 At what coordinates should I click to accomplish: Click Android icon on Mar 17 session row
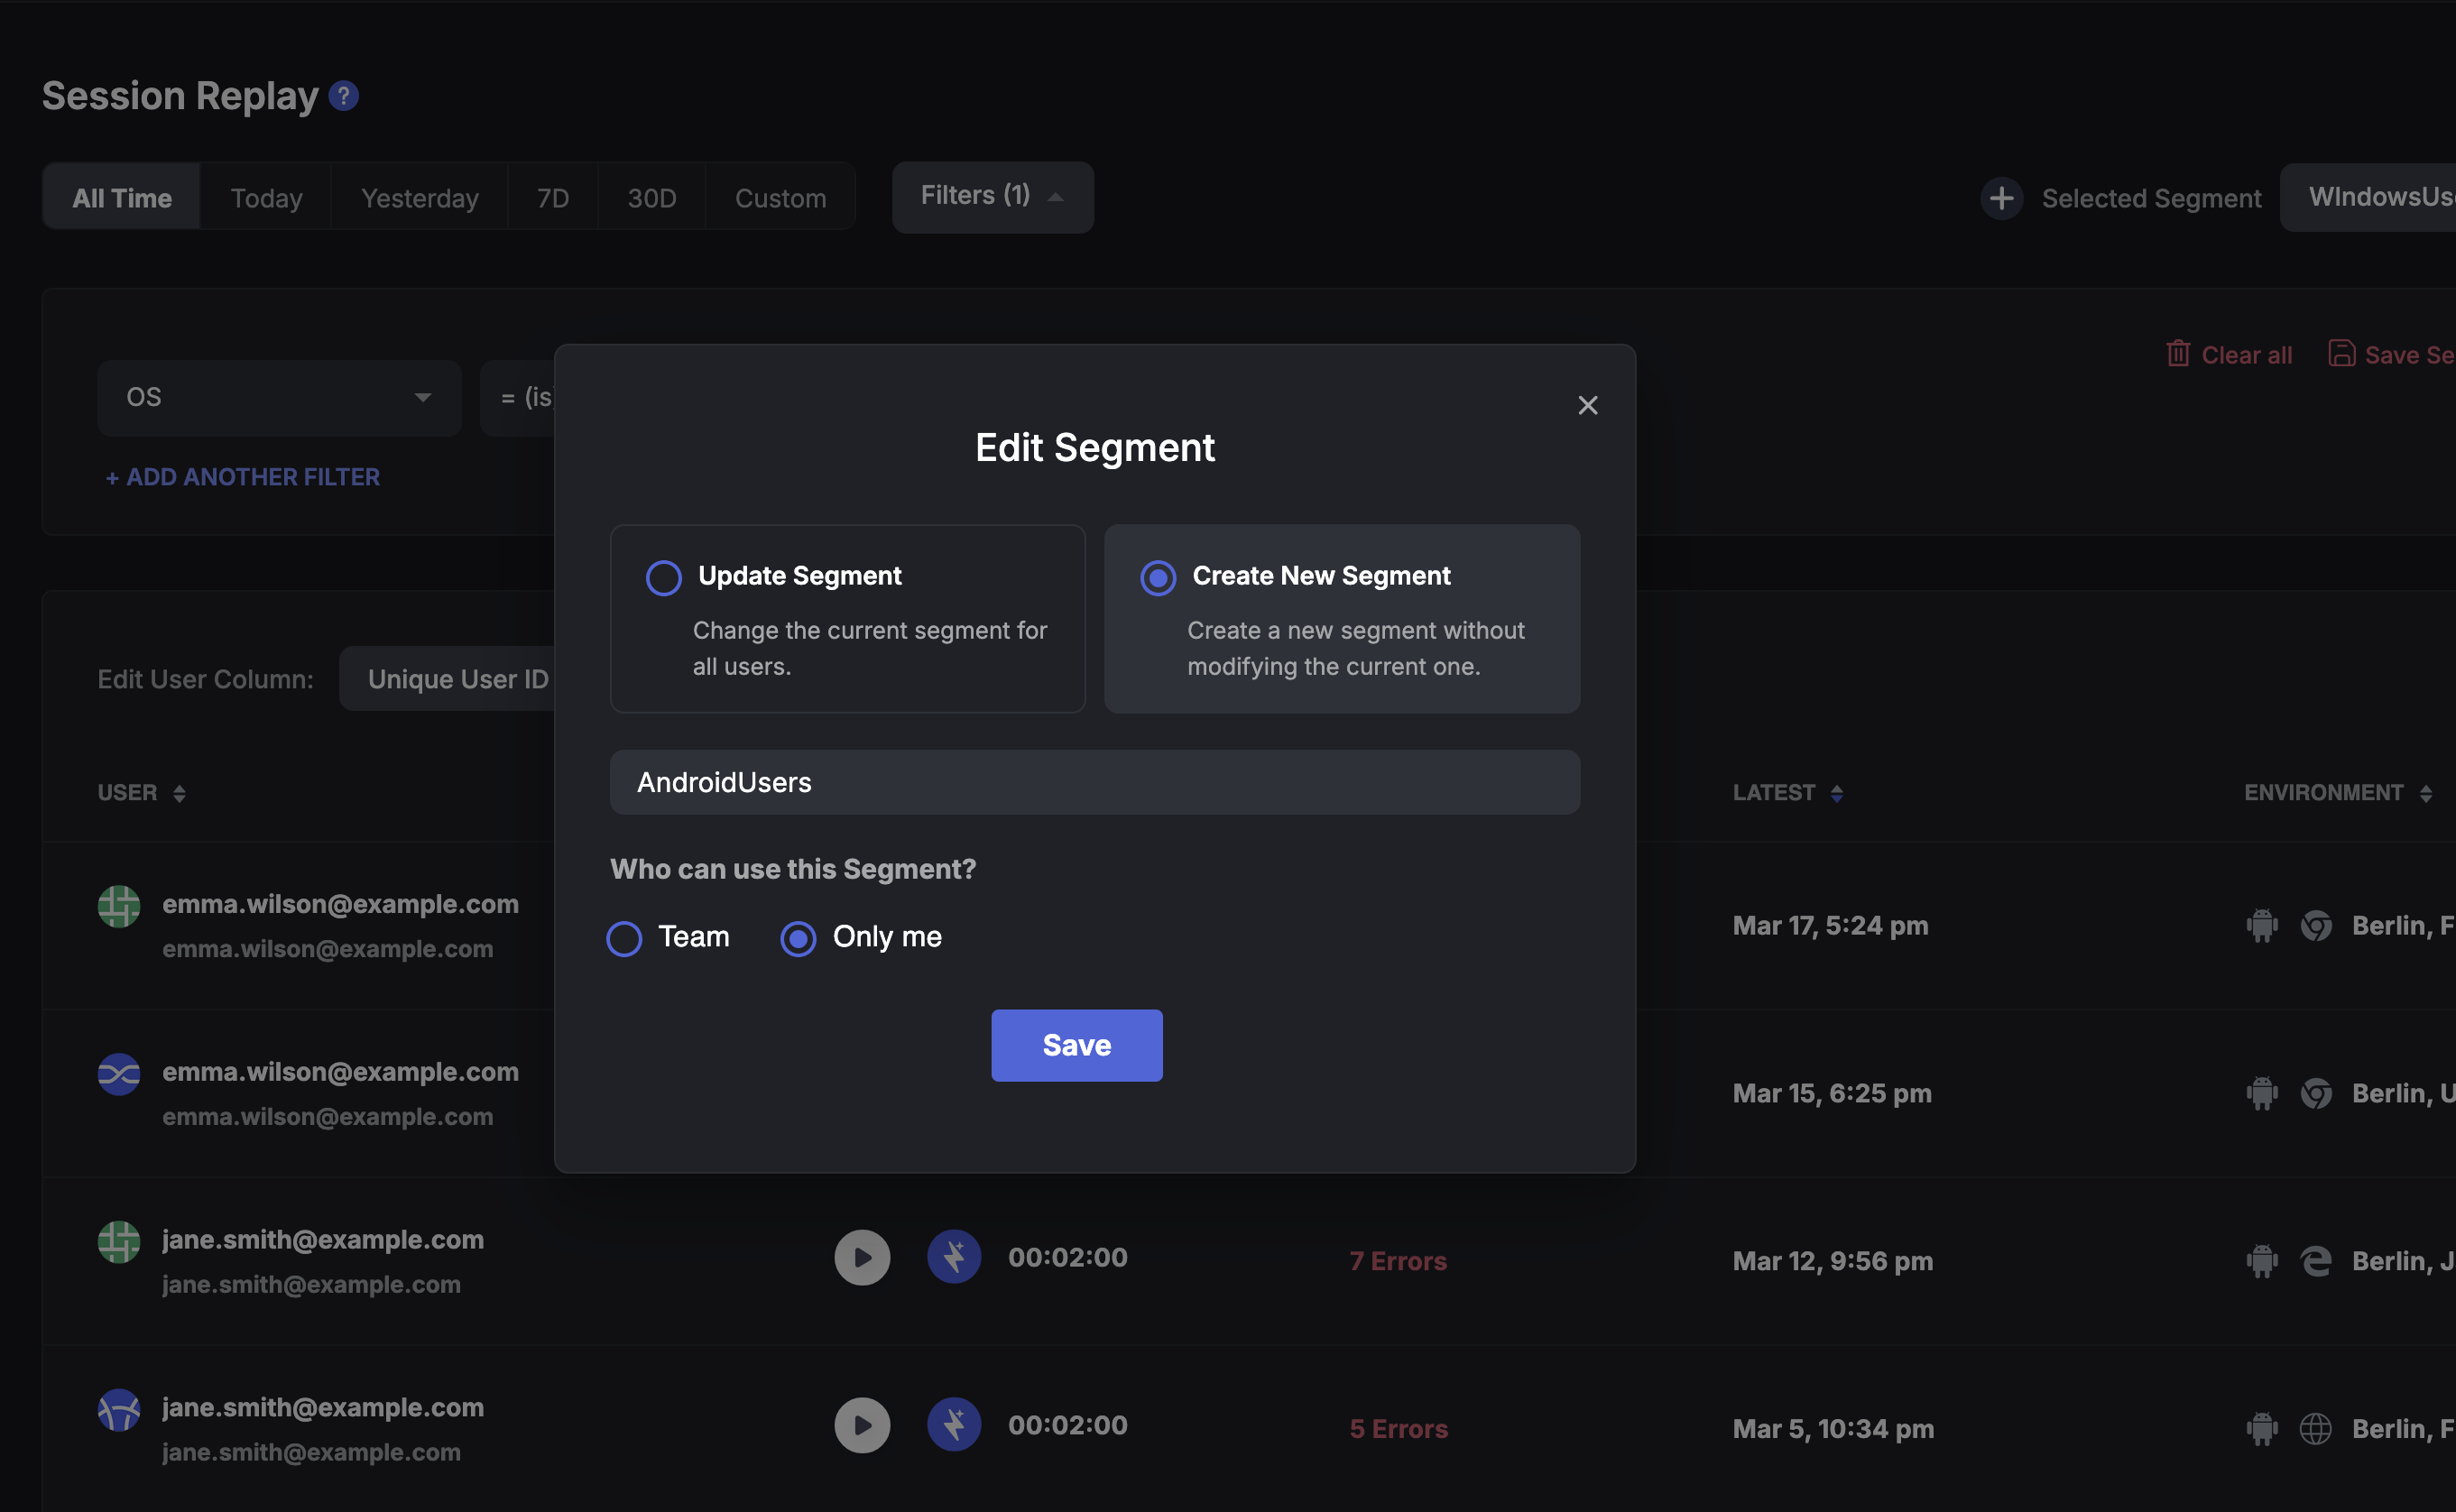2261,925
